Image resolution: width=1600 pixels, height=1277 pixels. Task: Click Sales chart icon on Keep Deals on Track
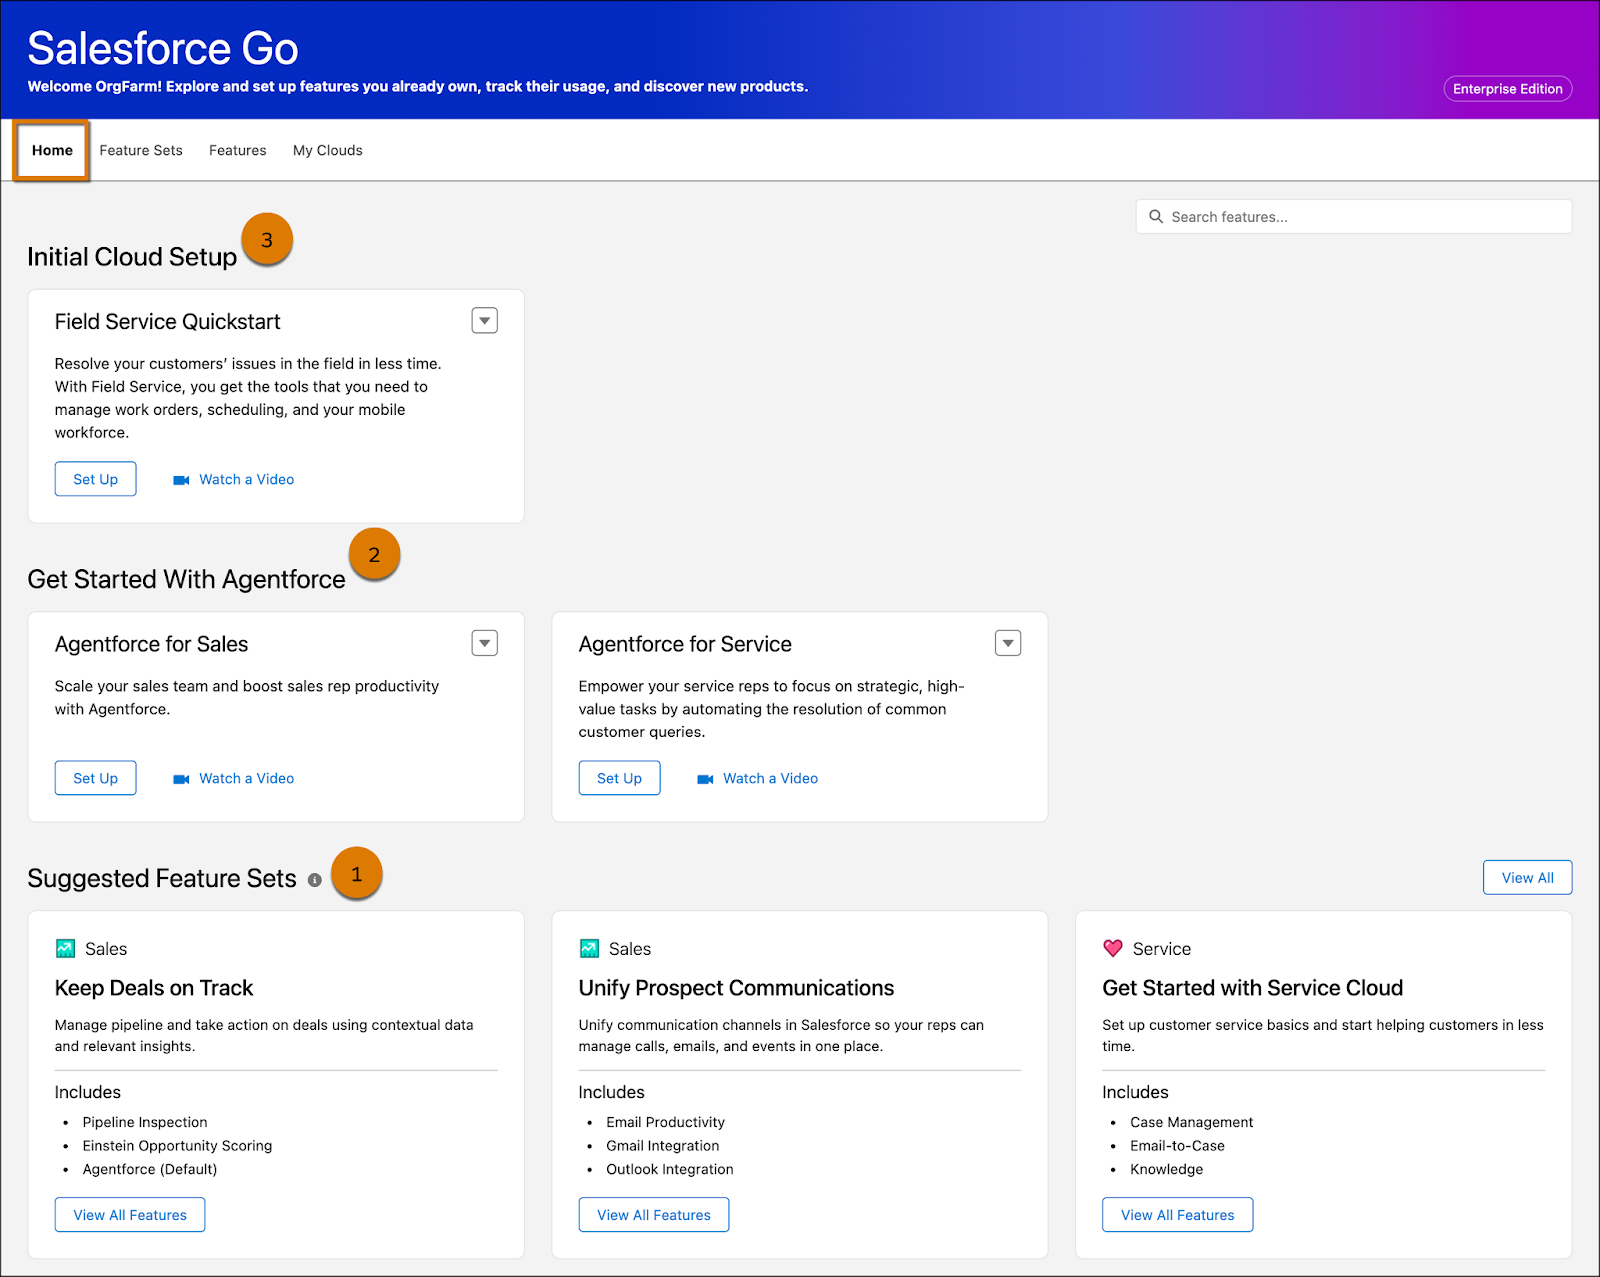click(66, 948)
